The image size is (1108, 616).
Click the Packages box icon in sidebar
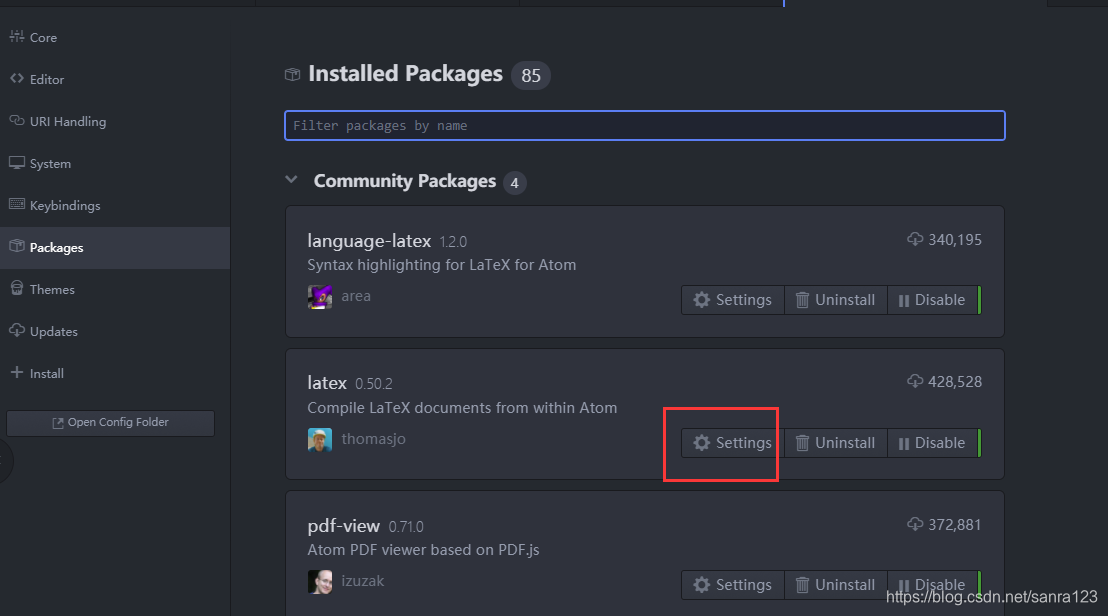coord(17,246)
